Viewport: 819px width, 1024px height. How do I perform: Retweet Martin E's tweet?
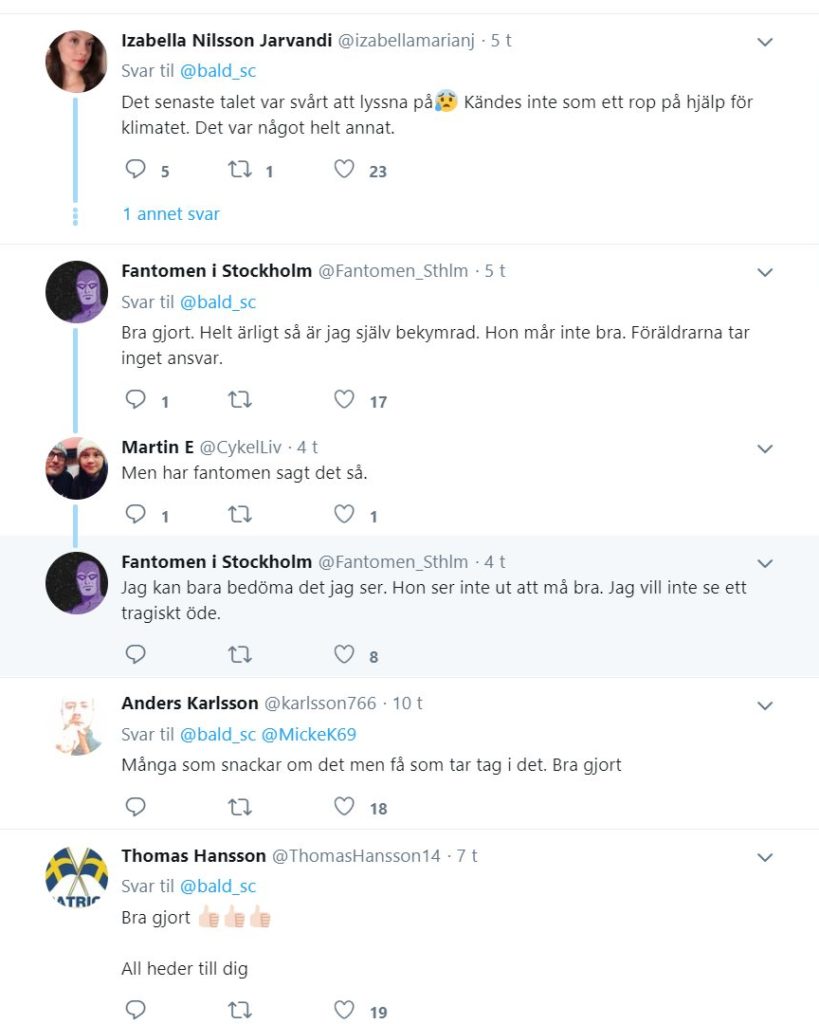point(240,515)
